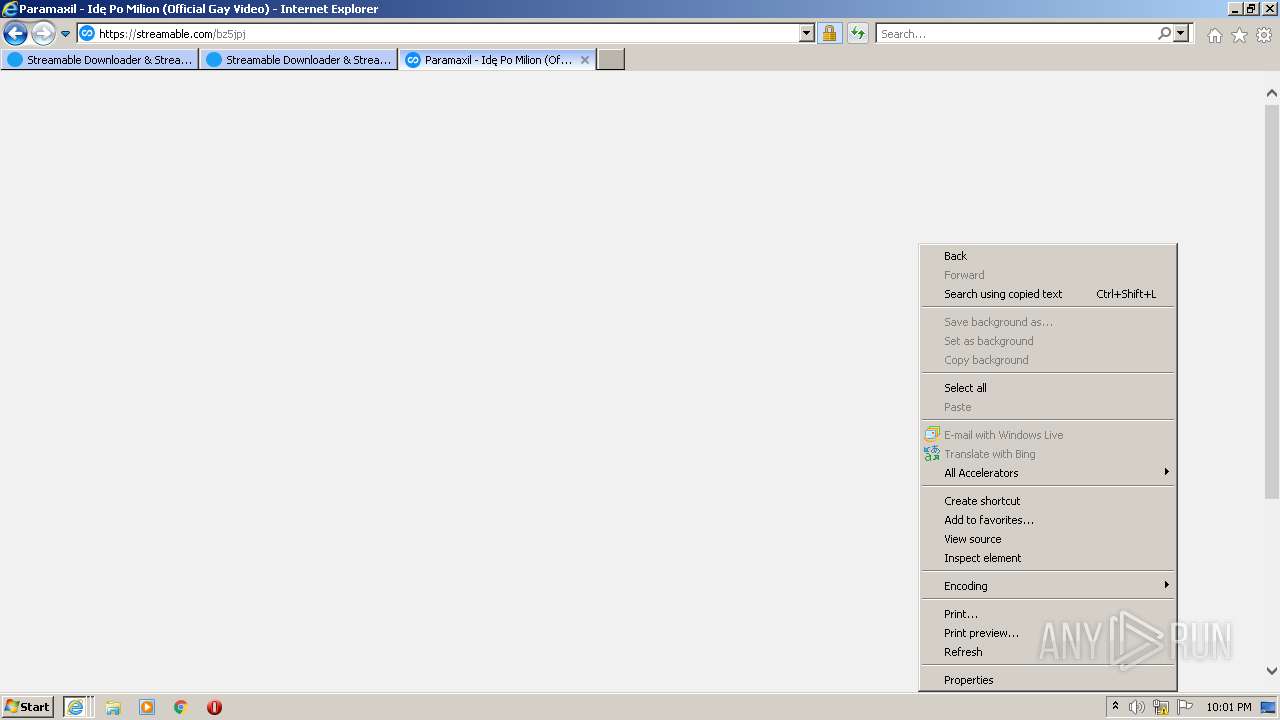Click Translate with Bing icon
The image size is (1280, 720).
tap(932, 454)
